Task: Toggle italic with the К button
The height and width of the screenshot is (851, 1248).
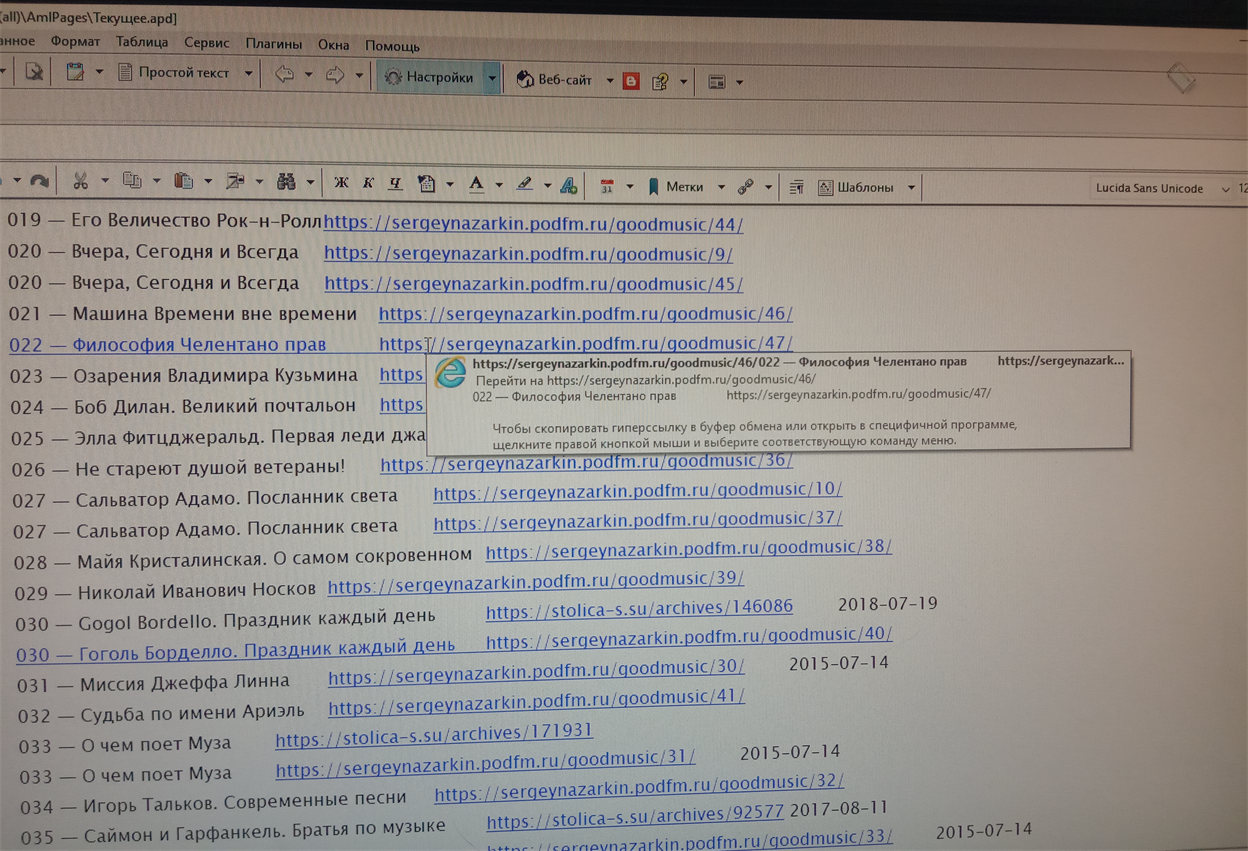Action: tap(368, 183)
